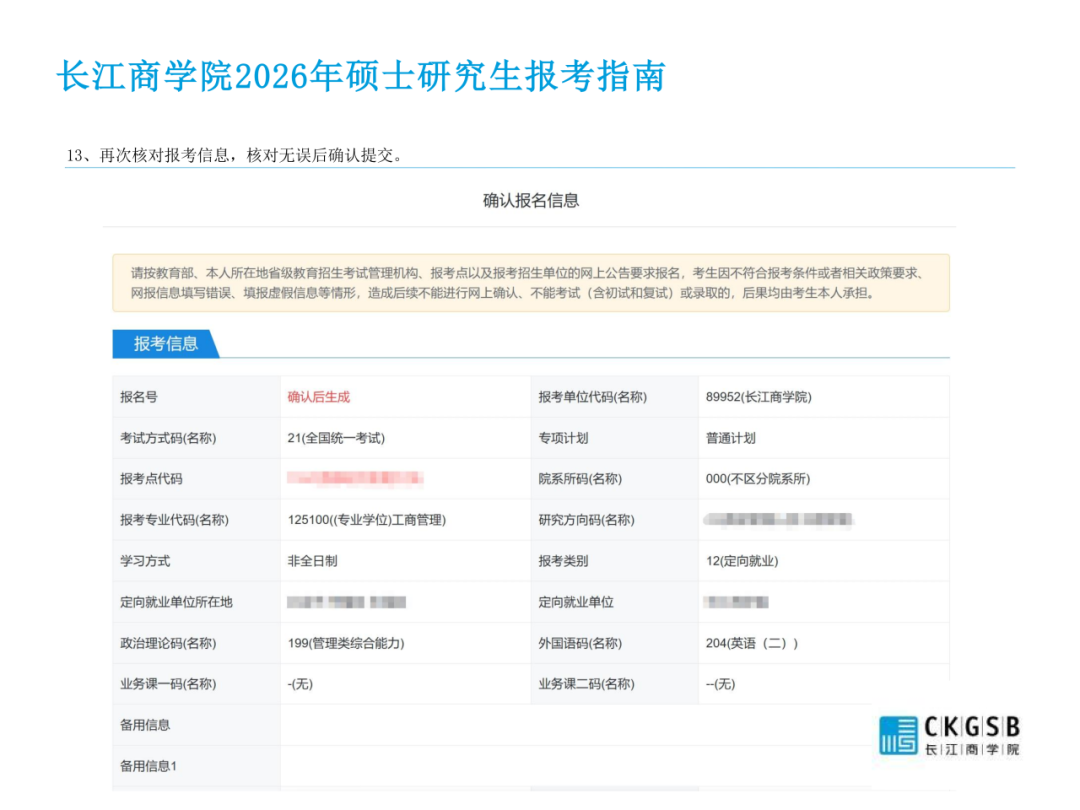Image resolution: width=1080 pixels, height=810 pixels.
Task: Click the 21(全国统一考试) exam method value
Action: [336, 438]
